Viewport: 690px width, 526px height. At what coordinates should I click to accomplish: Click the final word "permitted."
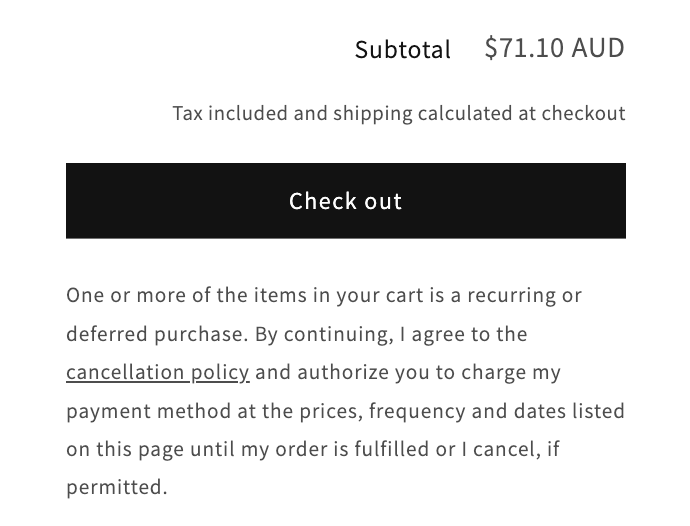117,487
